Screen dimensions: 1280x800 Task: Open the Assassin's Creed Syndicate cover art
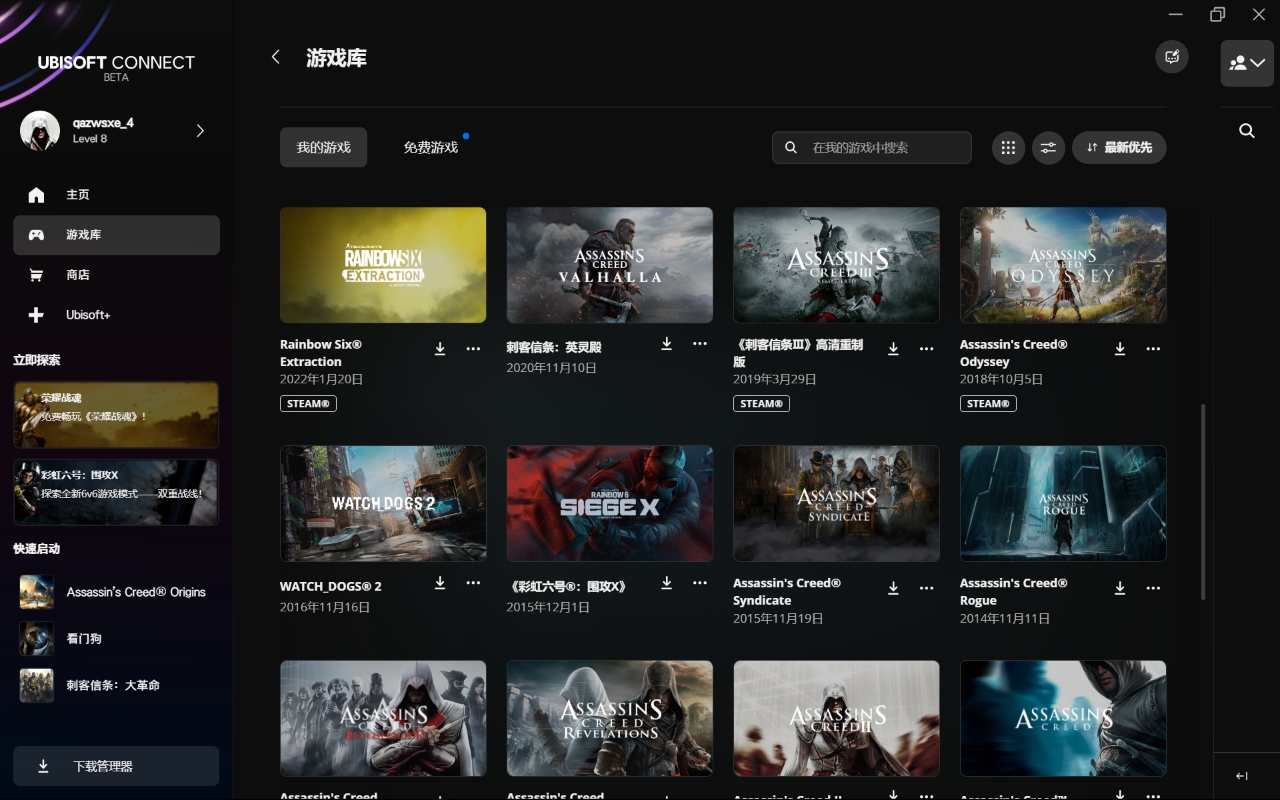point(836,503)
